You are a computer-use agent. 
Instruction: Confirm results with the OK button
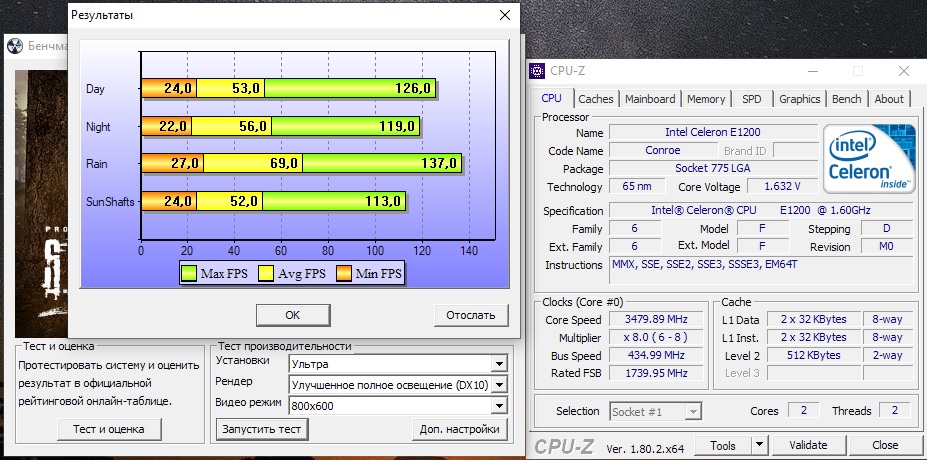point(293,315)
